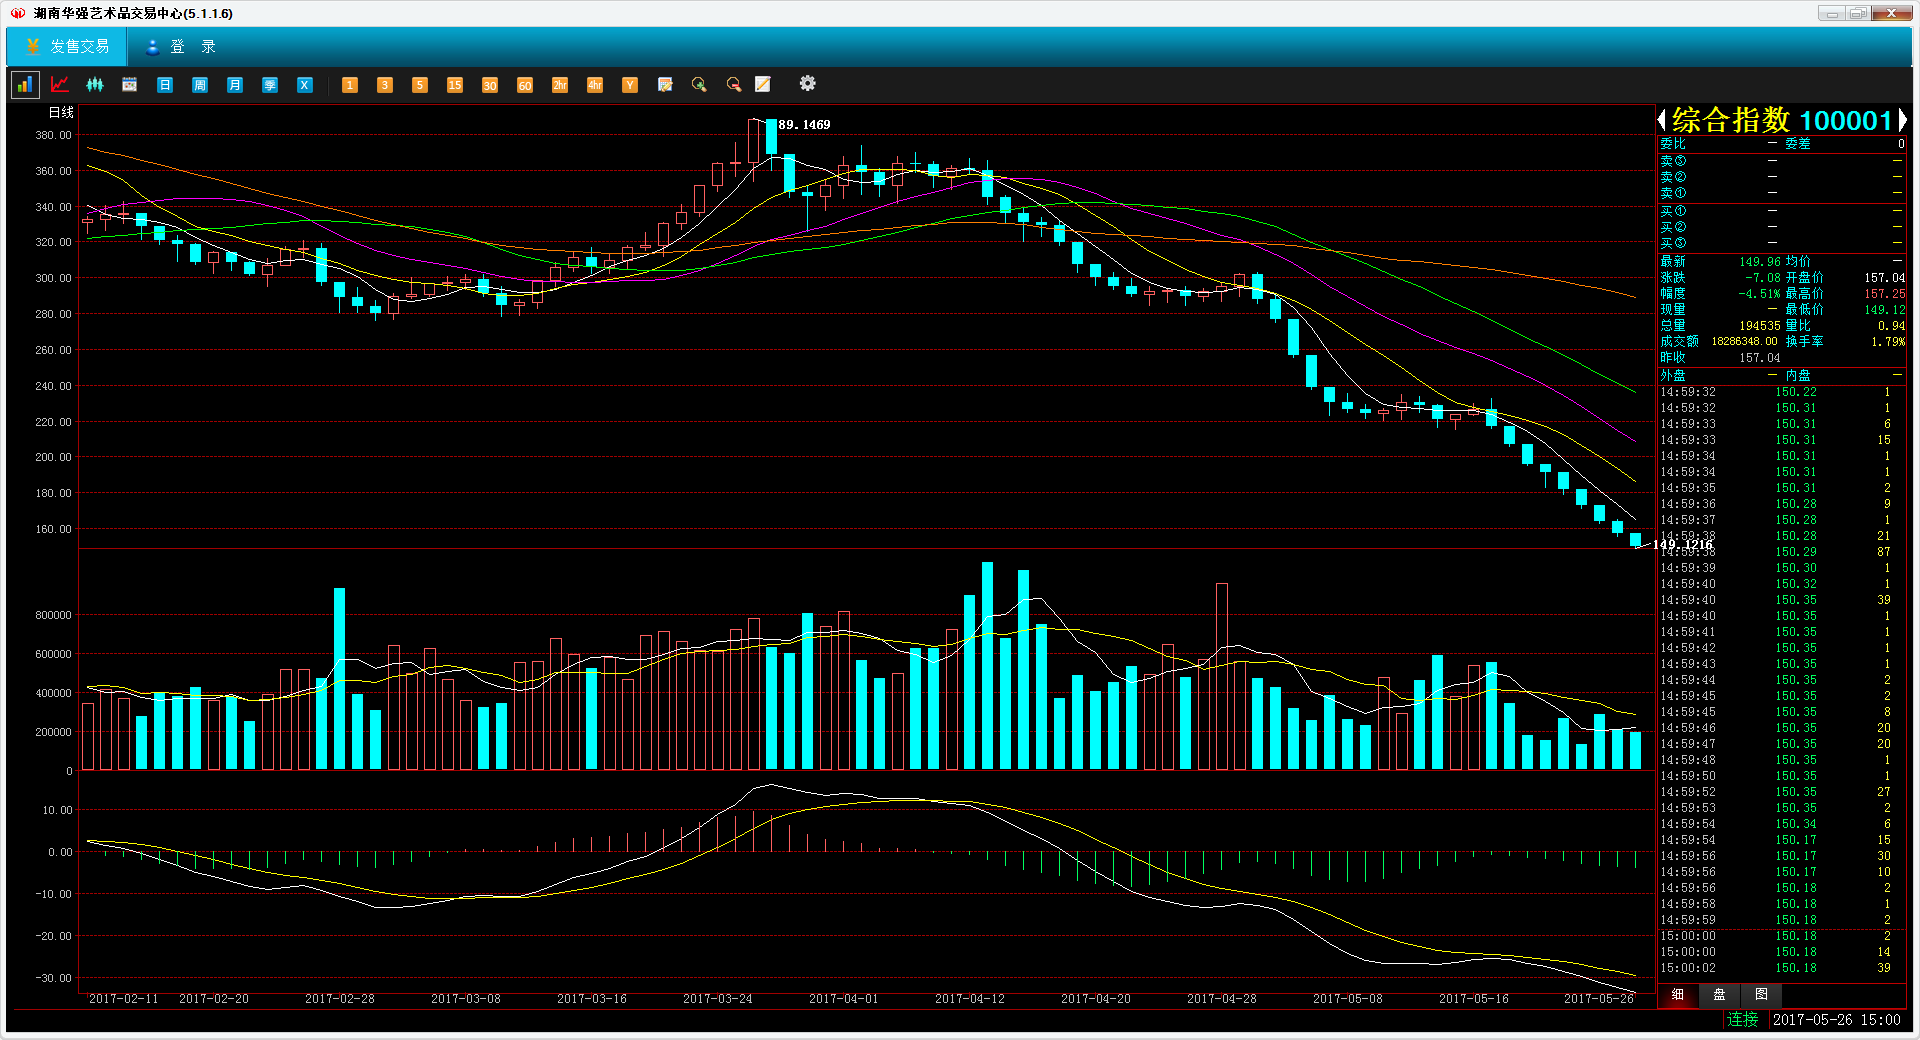Switch to the red line chart view
This screenshot has width=1920, height=1040.
(60, 85)
